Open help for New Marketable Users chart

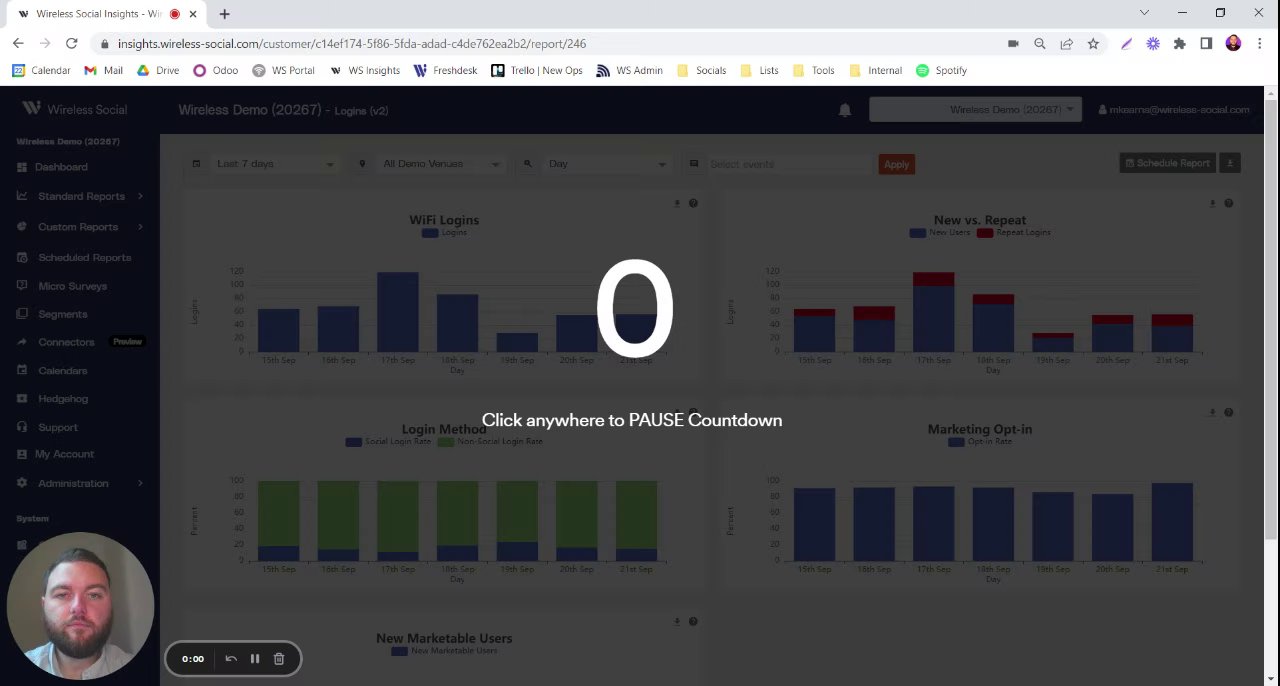693,621
